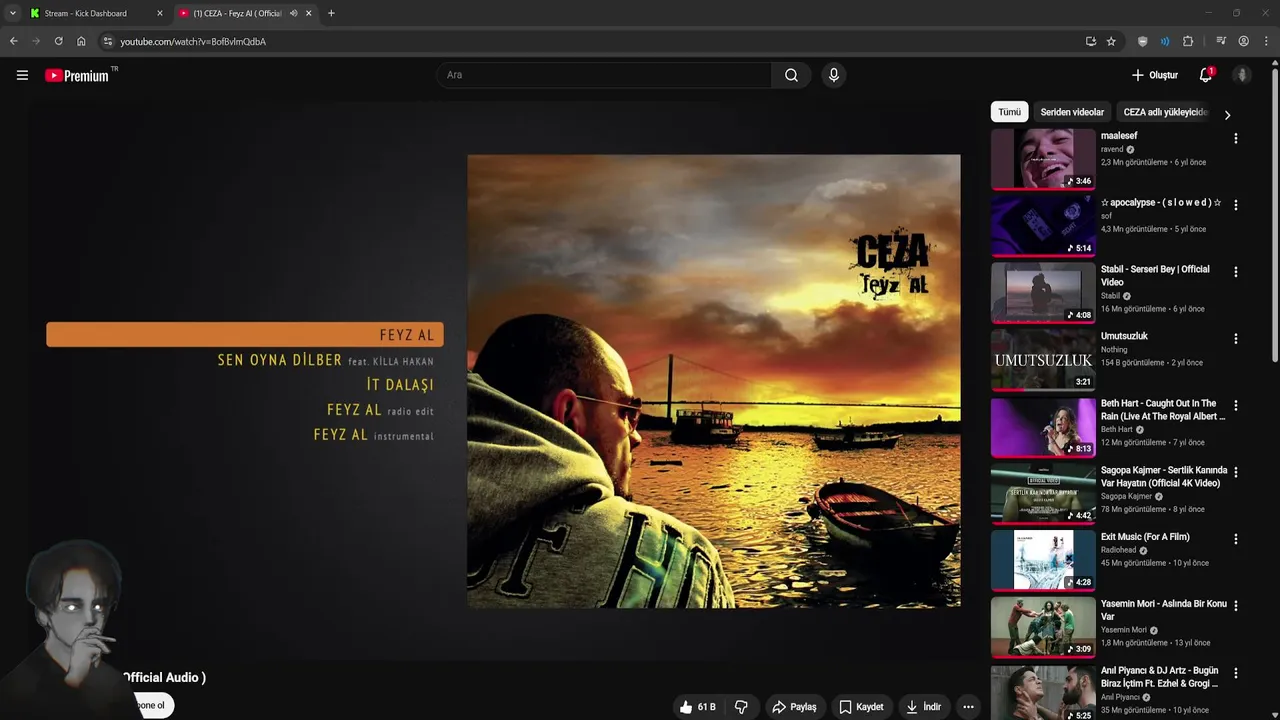Screen dimensions: 1280x720
Task: Open the extensions puzzle icon
Action: 1188,41
